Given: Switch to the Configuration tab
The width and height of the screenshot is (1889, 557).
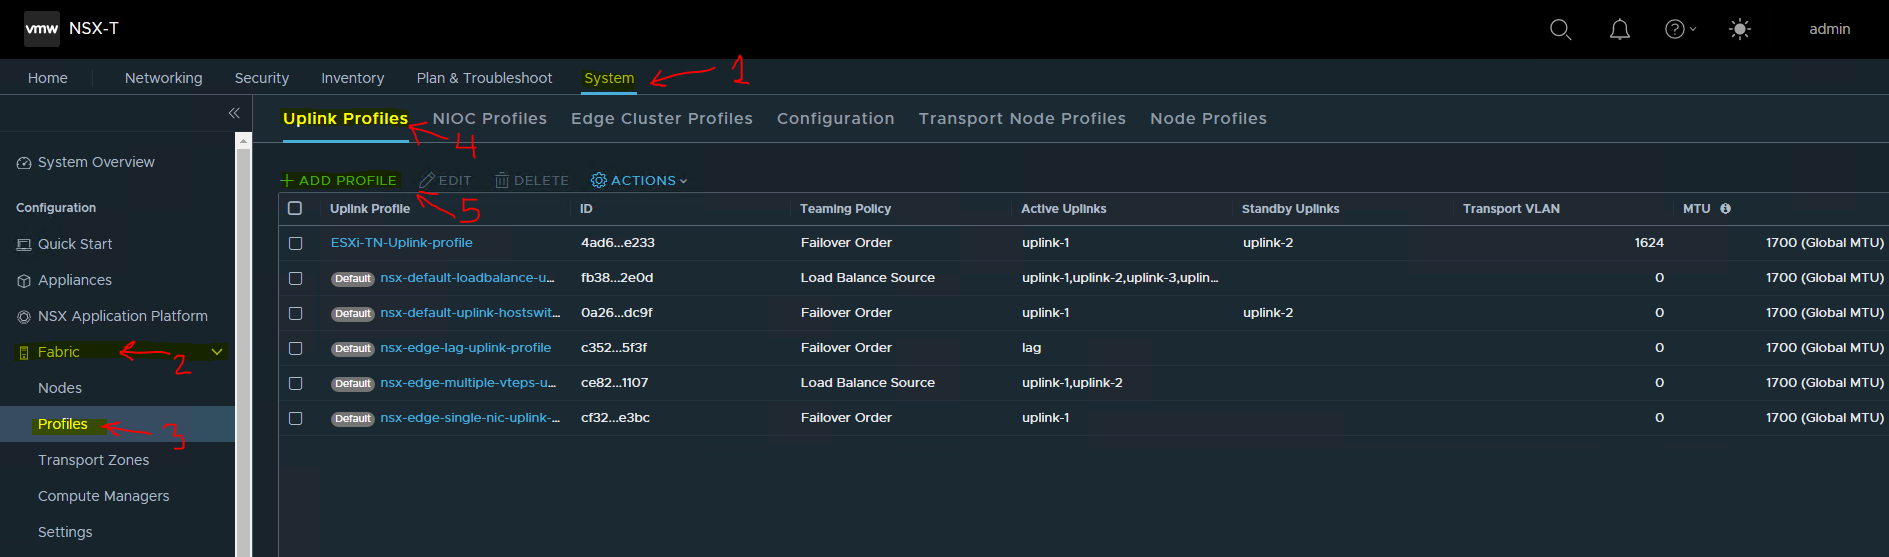Looking at the screenshot, I should [836, 118].
